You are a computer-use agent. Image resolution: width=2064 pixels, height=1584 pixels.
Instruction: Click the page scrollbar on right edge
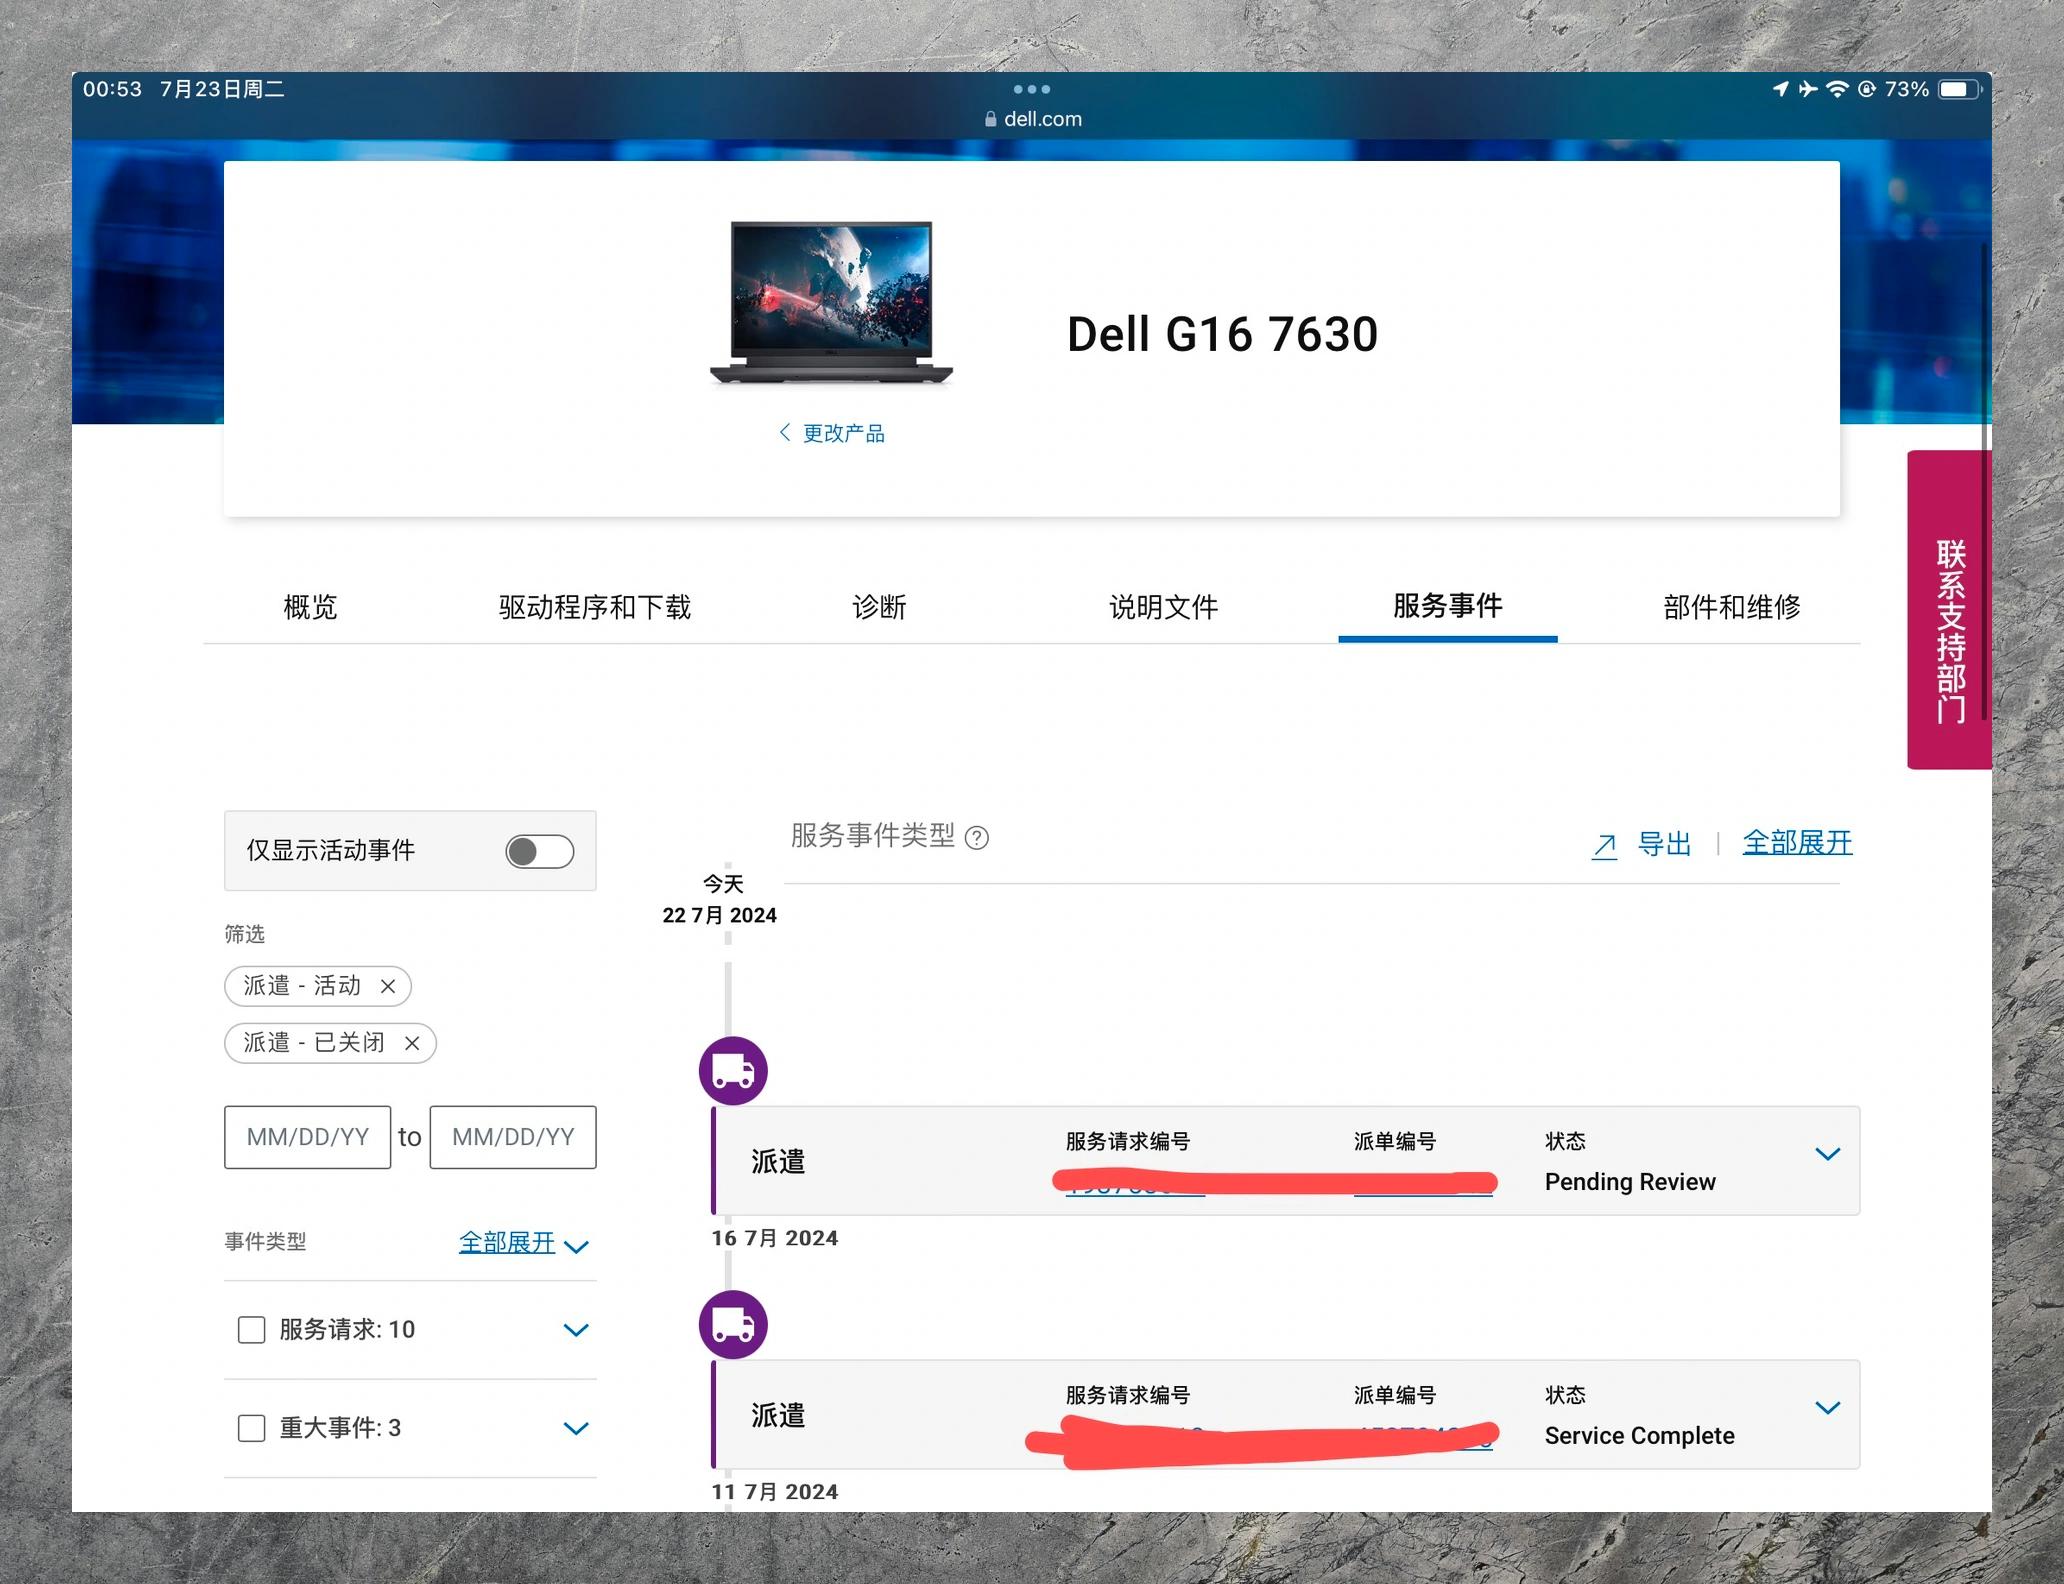pyautogui.click(x=1985, y=480)
